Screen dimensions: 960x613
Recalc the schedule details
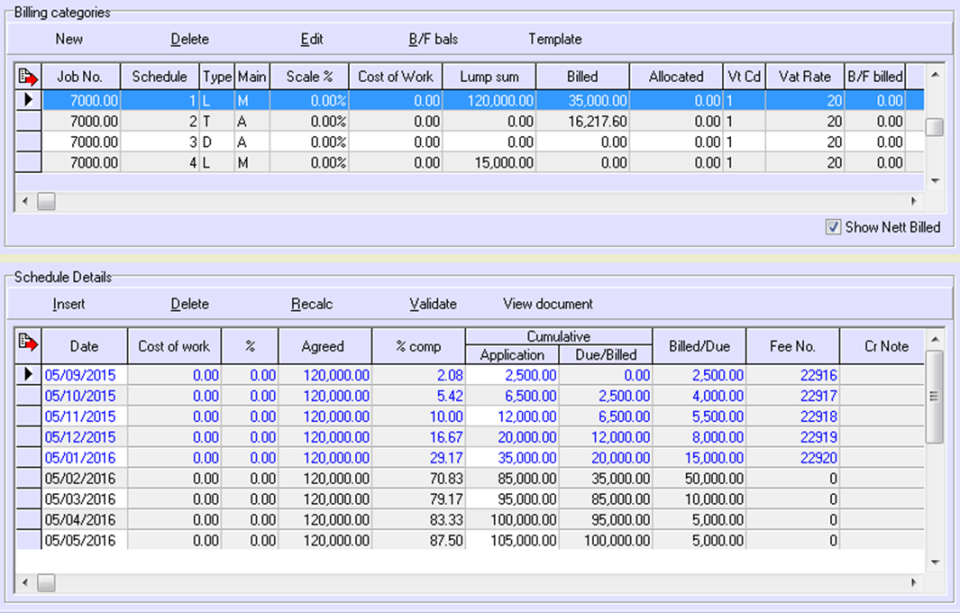point(310,304)
